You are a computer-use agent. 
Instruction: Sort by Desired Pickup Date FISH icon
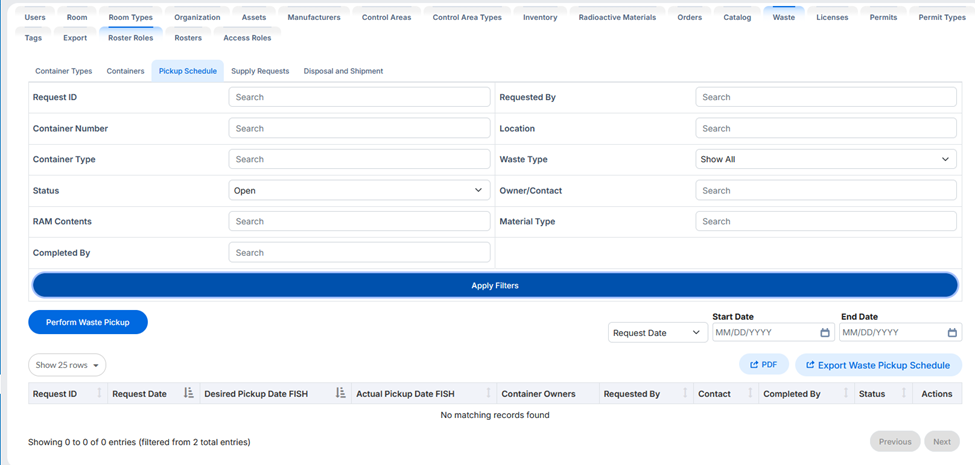point(340,394)
